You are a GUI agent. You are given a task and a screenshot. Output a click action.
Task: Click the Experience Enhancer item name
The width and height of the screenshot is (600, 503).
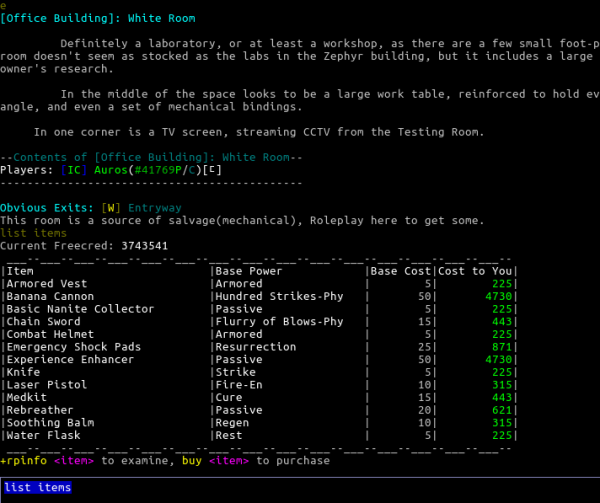[x=70, y=360]
